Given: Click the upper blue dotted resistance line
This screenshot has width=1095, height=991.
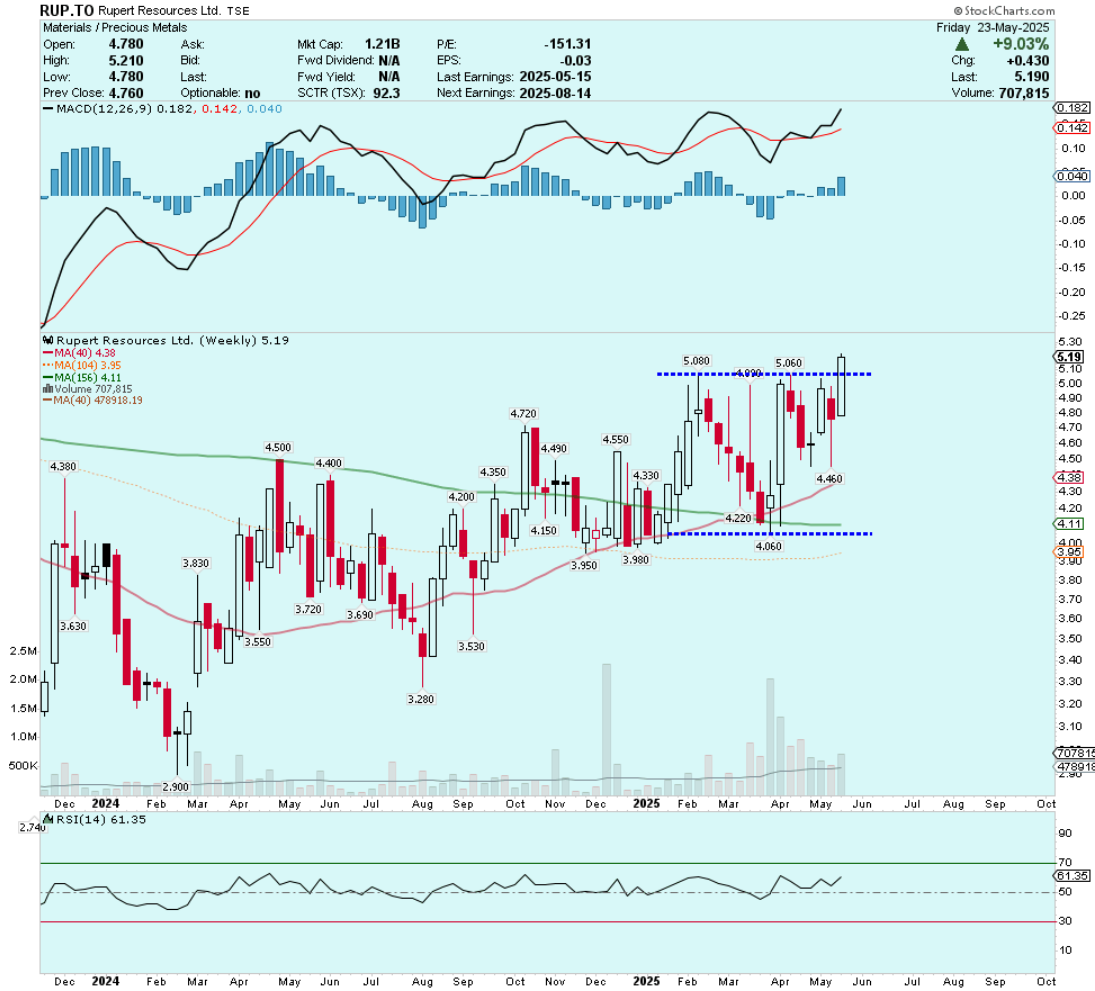Looking at the screenshot, I should tap(764, 375).
